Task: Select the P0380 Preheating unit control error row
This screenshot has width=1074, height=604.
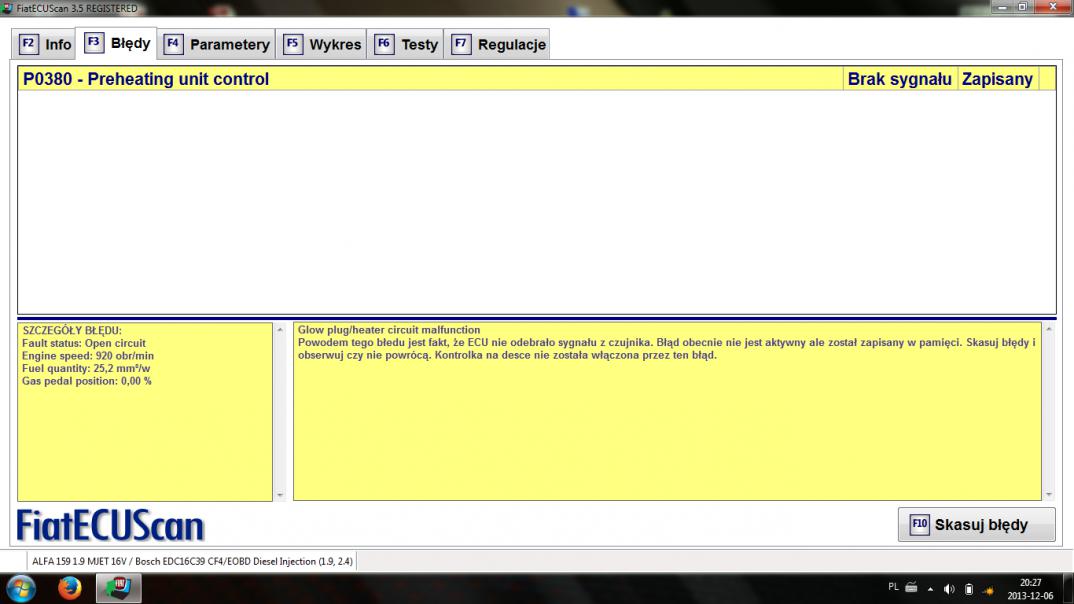Action: point(536,79)
